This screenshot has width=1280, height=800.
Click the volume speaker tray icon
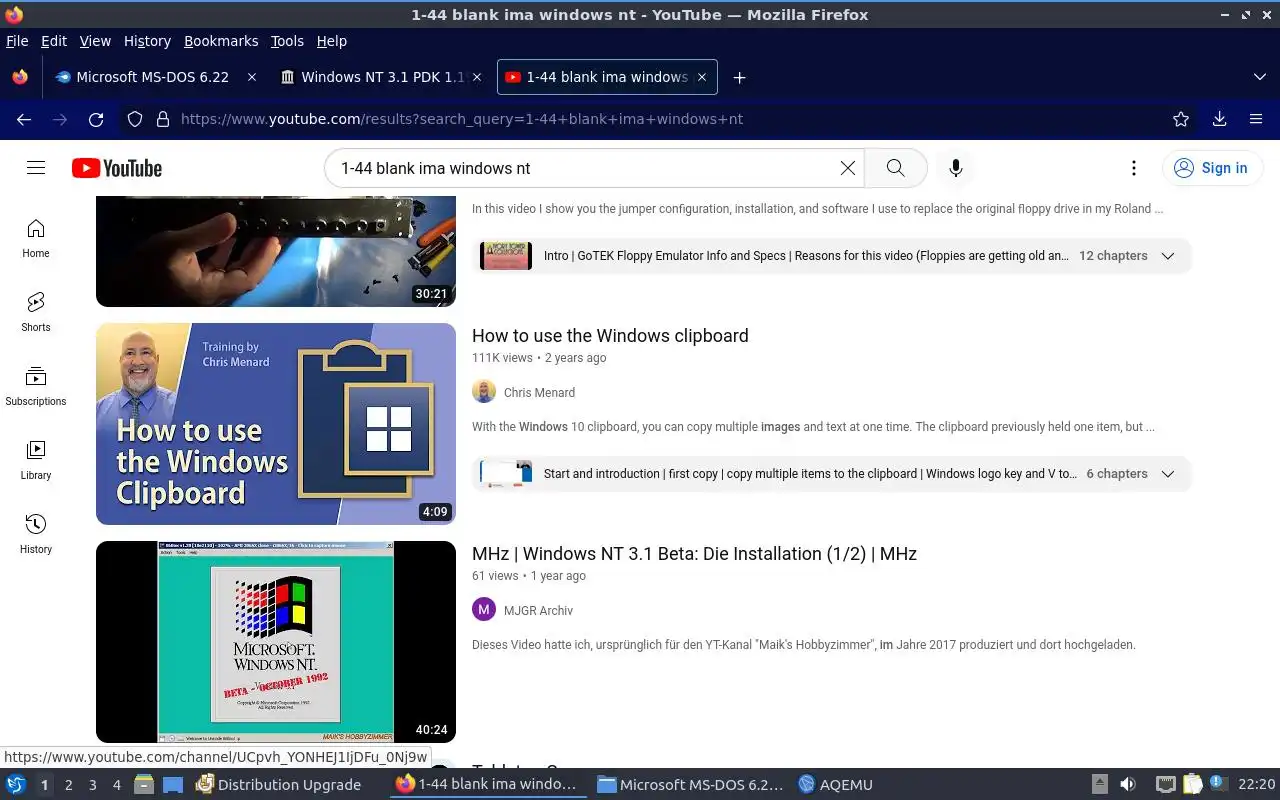[1127, 785]
